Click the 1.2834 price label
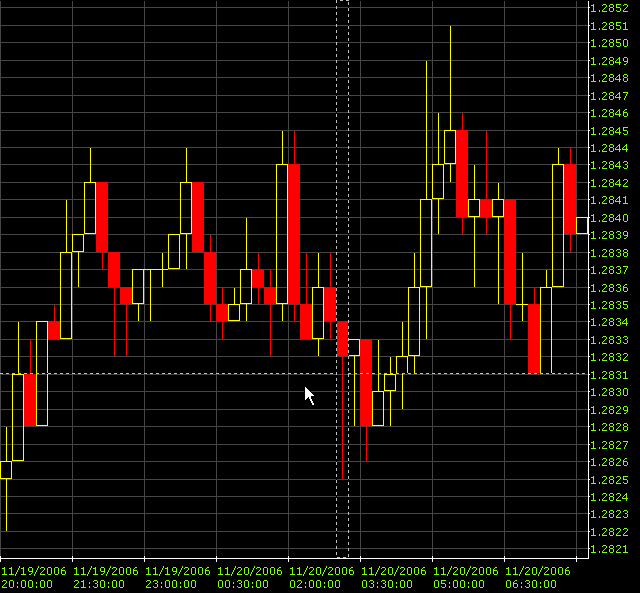 (x=609, y=322)
